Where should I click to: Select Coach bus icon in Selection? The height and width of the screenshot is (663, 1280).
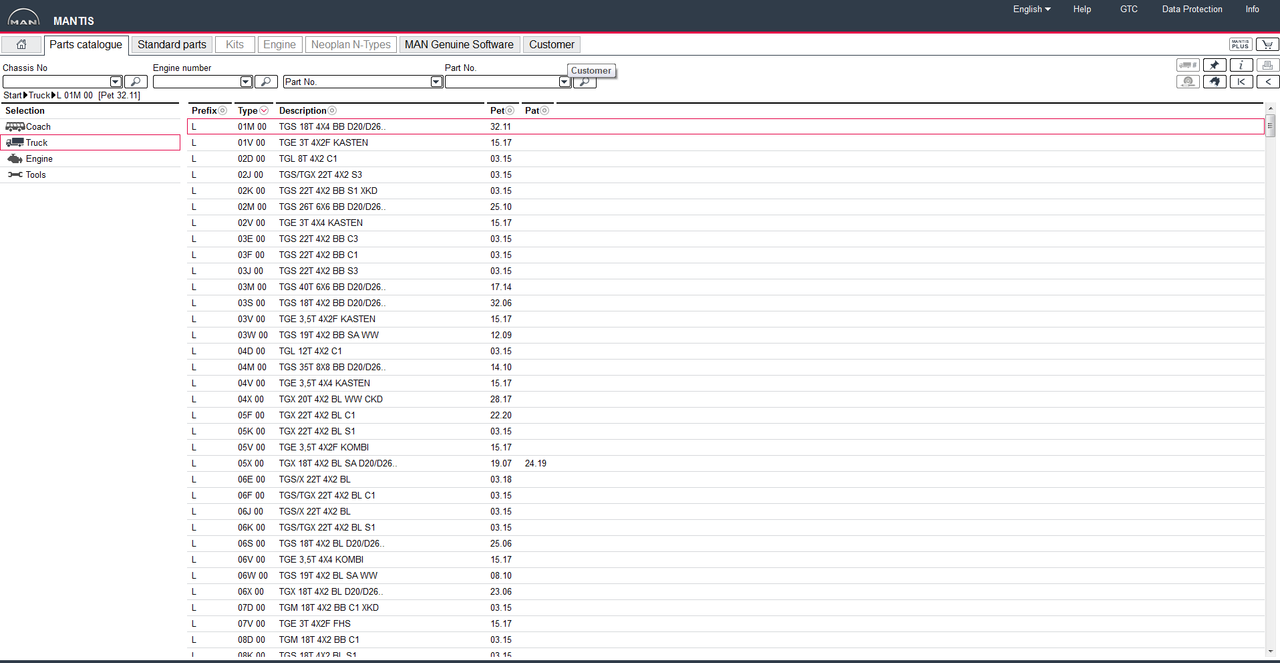[15, 127]
